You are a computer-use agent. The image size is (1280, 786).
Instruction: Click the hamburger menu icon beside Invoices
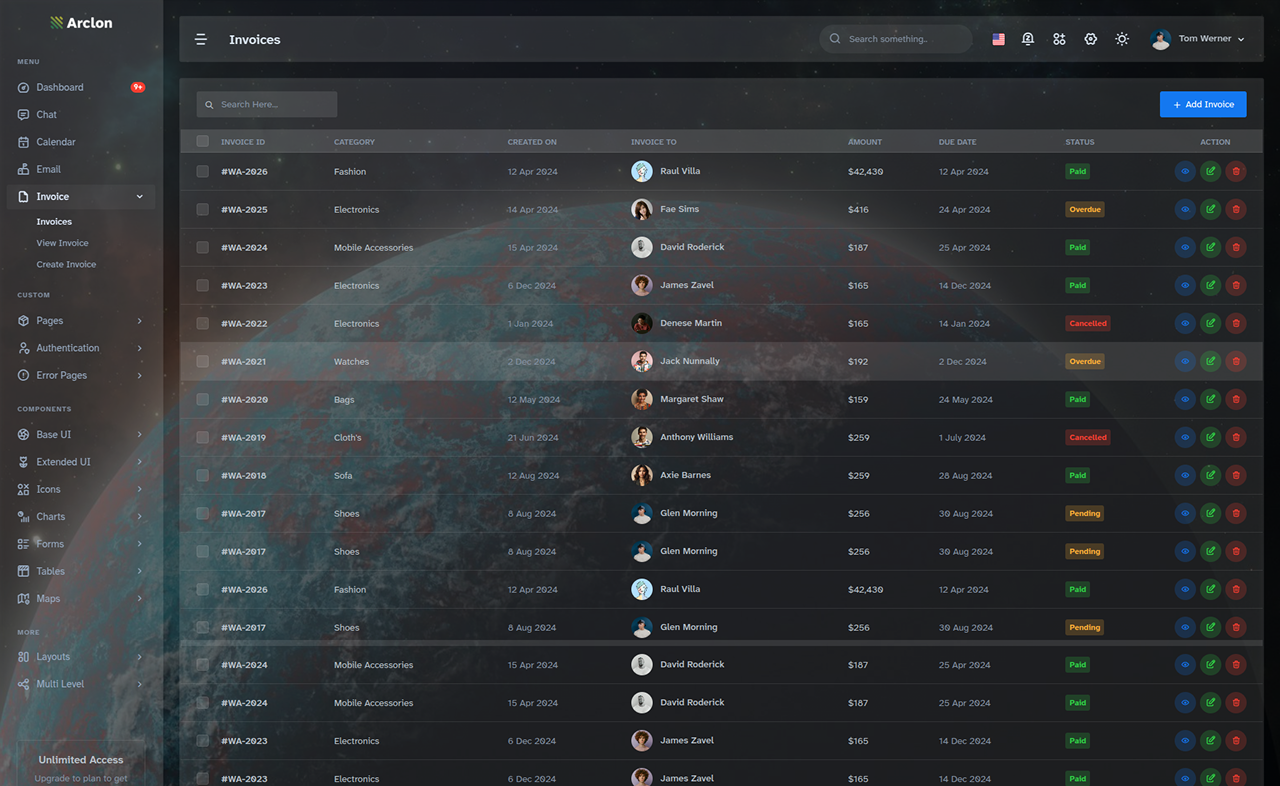pos(201,39)
